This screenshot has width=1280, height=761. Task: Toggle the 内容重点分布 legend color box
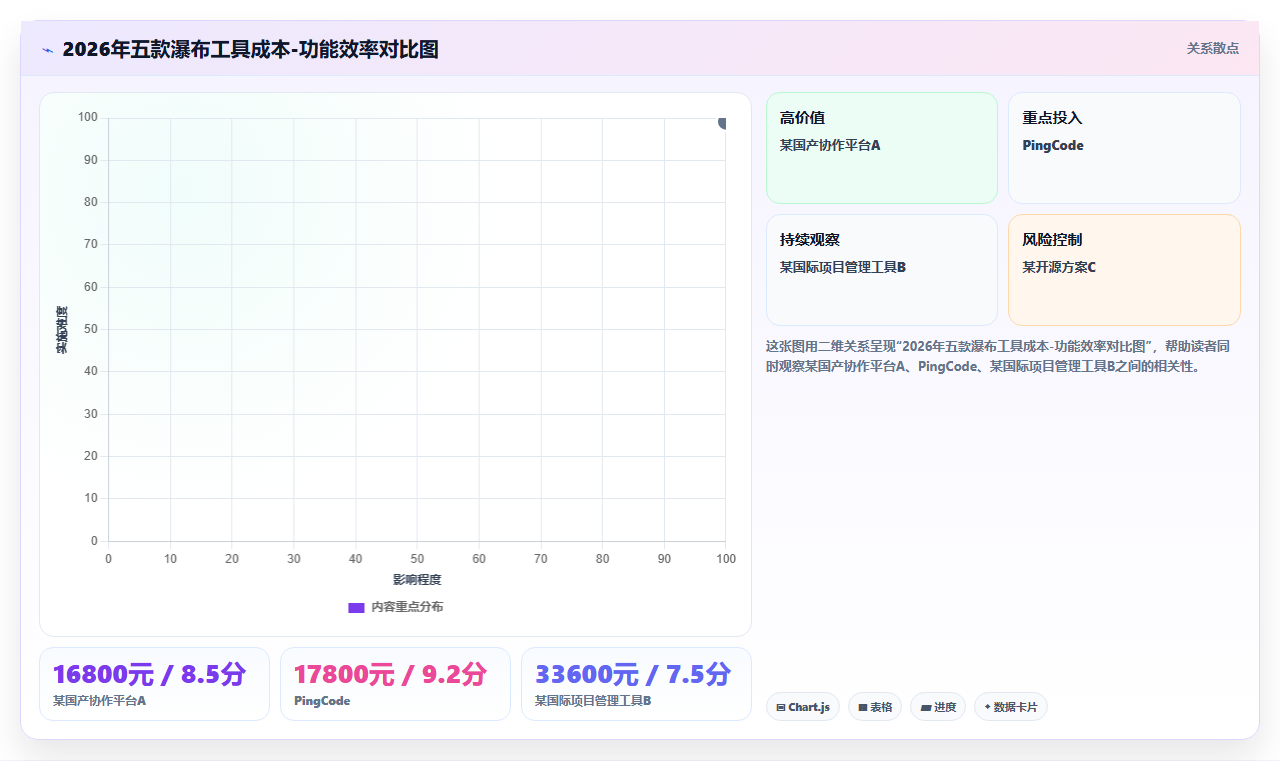point(356,607)
